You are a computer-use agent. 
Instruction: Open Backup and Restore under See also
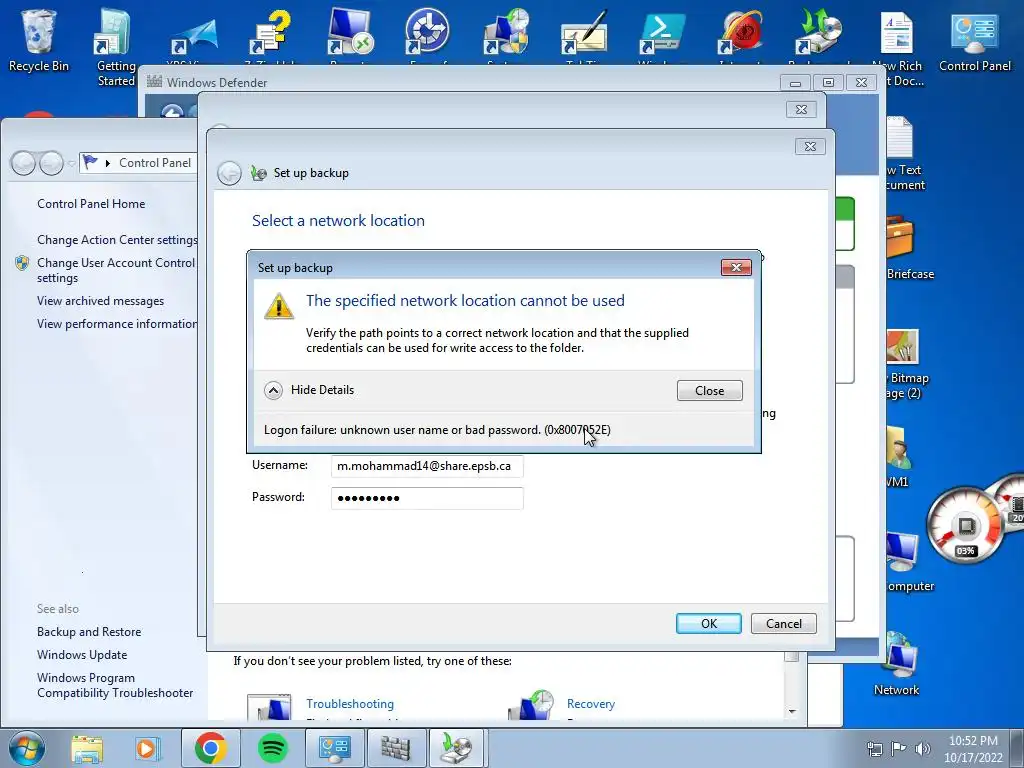(89, 632)
